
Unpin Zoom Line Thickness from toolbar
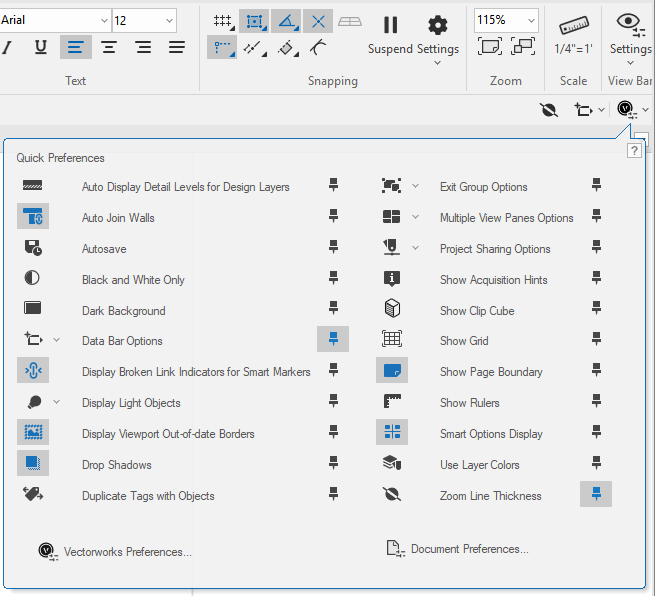tap(596, 494)
